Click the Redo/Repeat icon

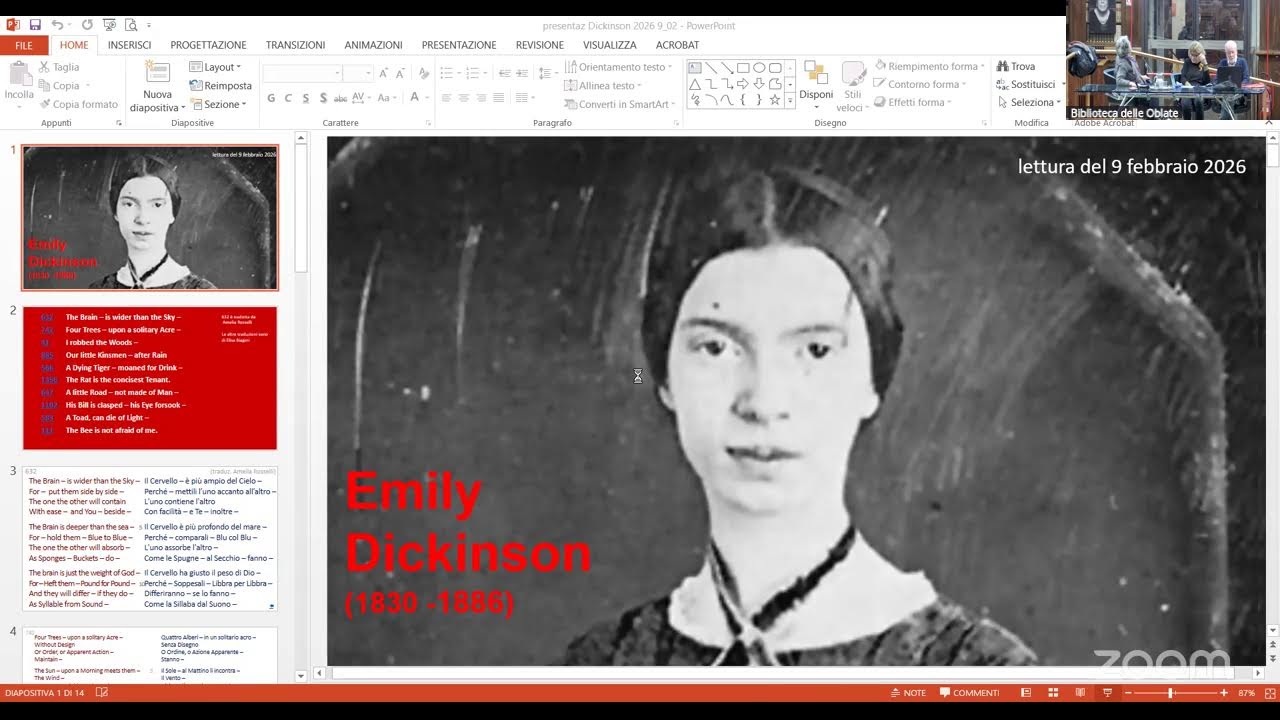click(86, 25)
